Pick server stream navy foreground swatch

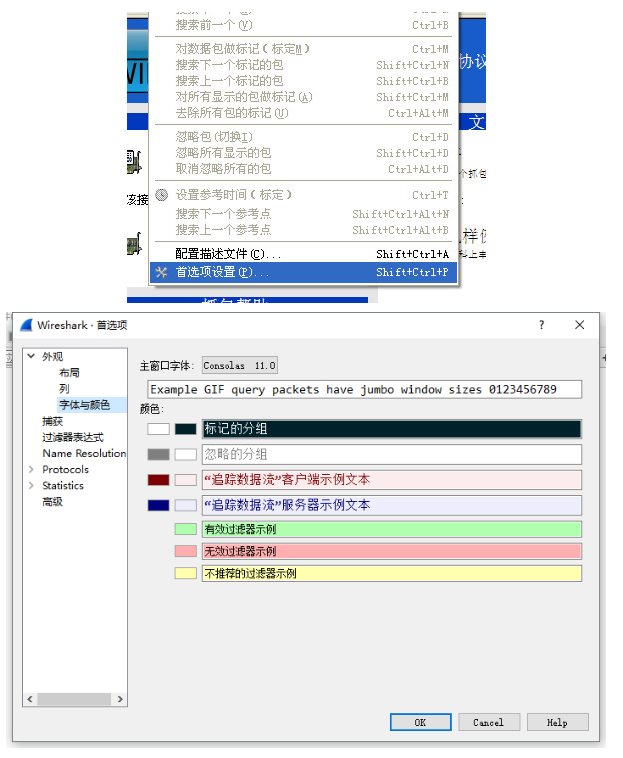pyautogui.click(x=159, y=505)
